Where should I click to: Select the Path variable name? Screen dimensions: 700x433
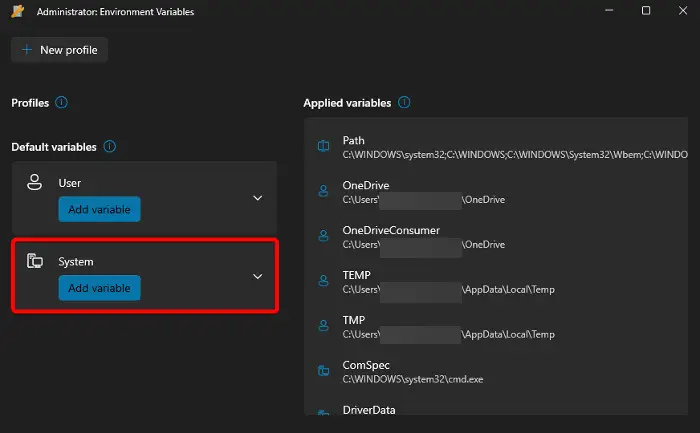(354, 140)
